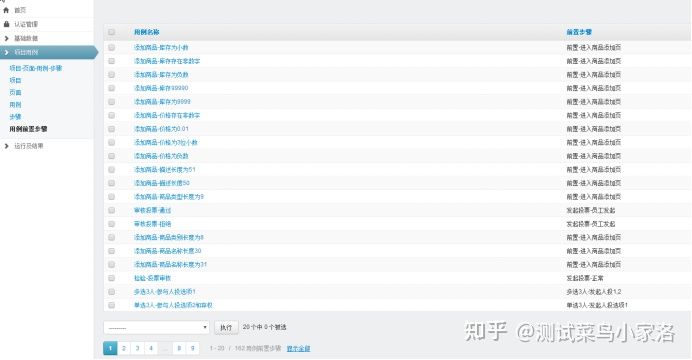Image resolution: width=692 pixels, height=360 pixels.
Task: Check the box for 审核投票-通过
Action: click(x=111, y=210)
